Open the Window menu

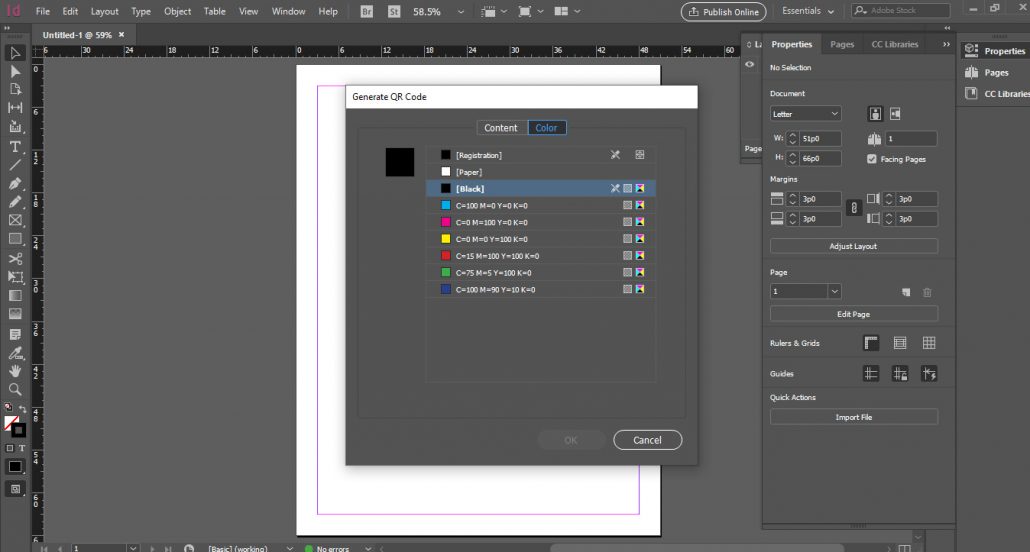(x=288, y=11)
